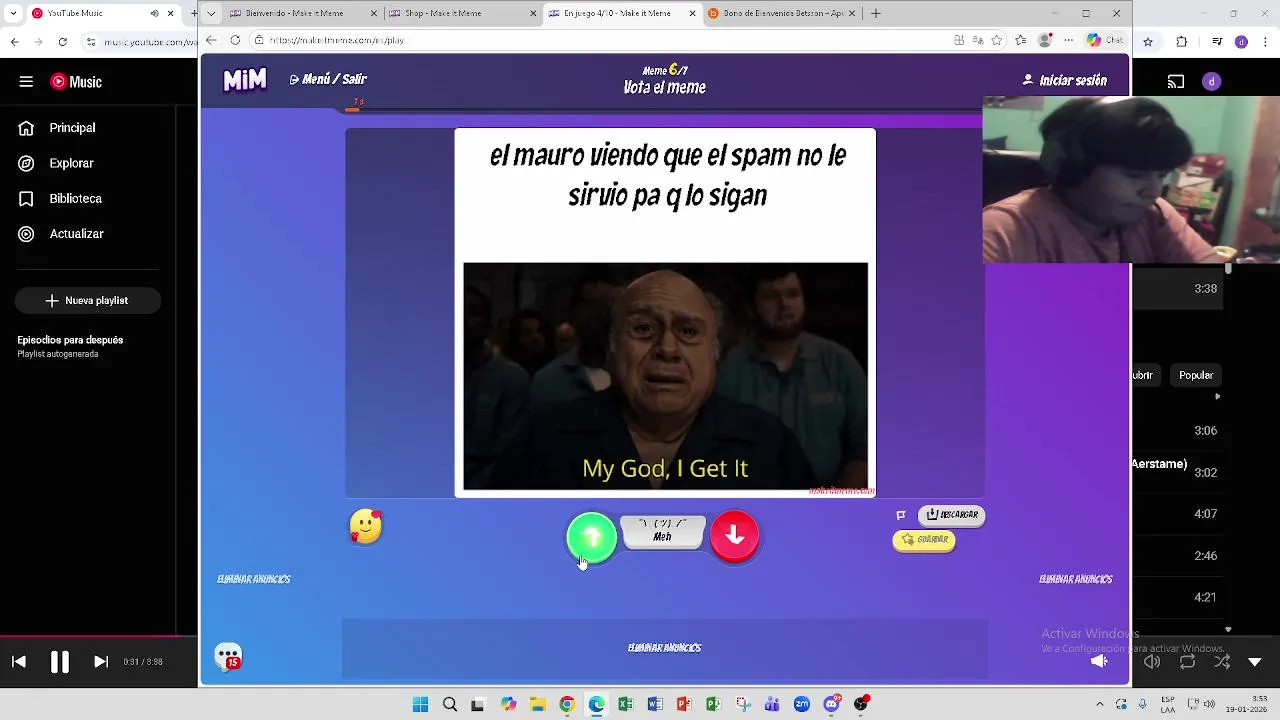1280x720 pixels.
Task: Click the yellow Guardar button
Action: [924, 540]
